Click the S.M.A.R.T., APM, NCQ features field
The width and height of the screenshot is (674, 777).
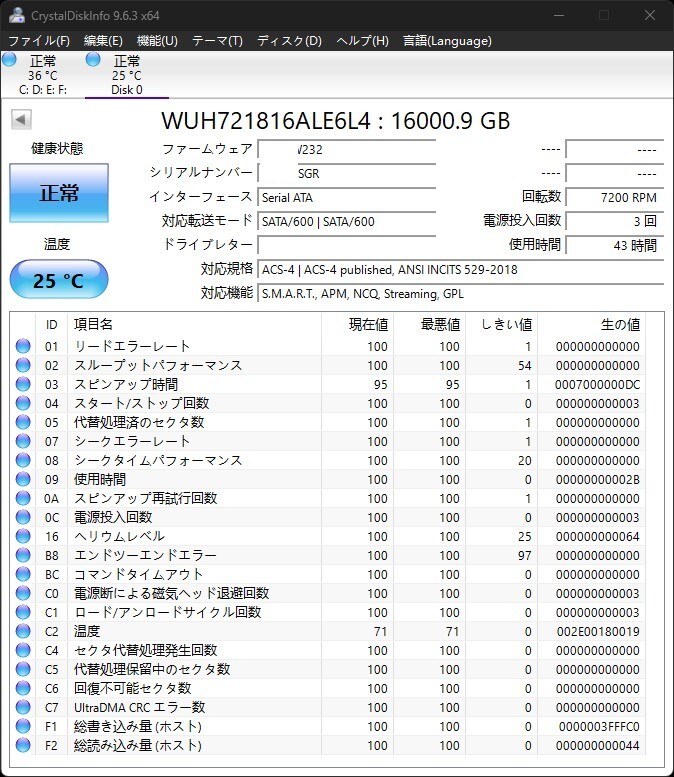pos(461,293)
